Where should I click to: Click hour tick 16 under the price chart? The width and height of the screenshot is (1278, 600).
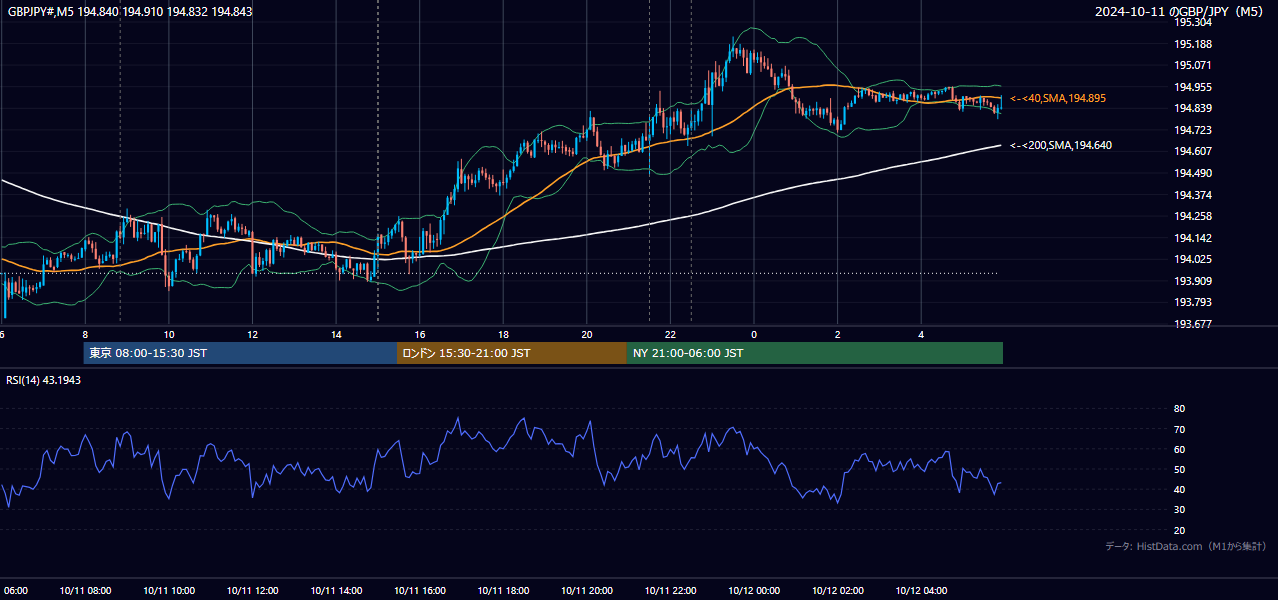pos(420,335)
